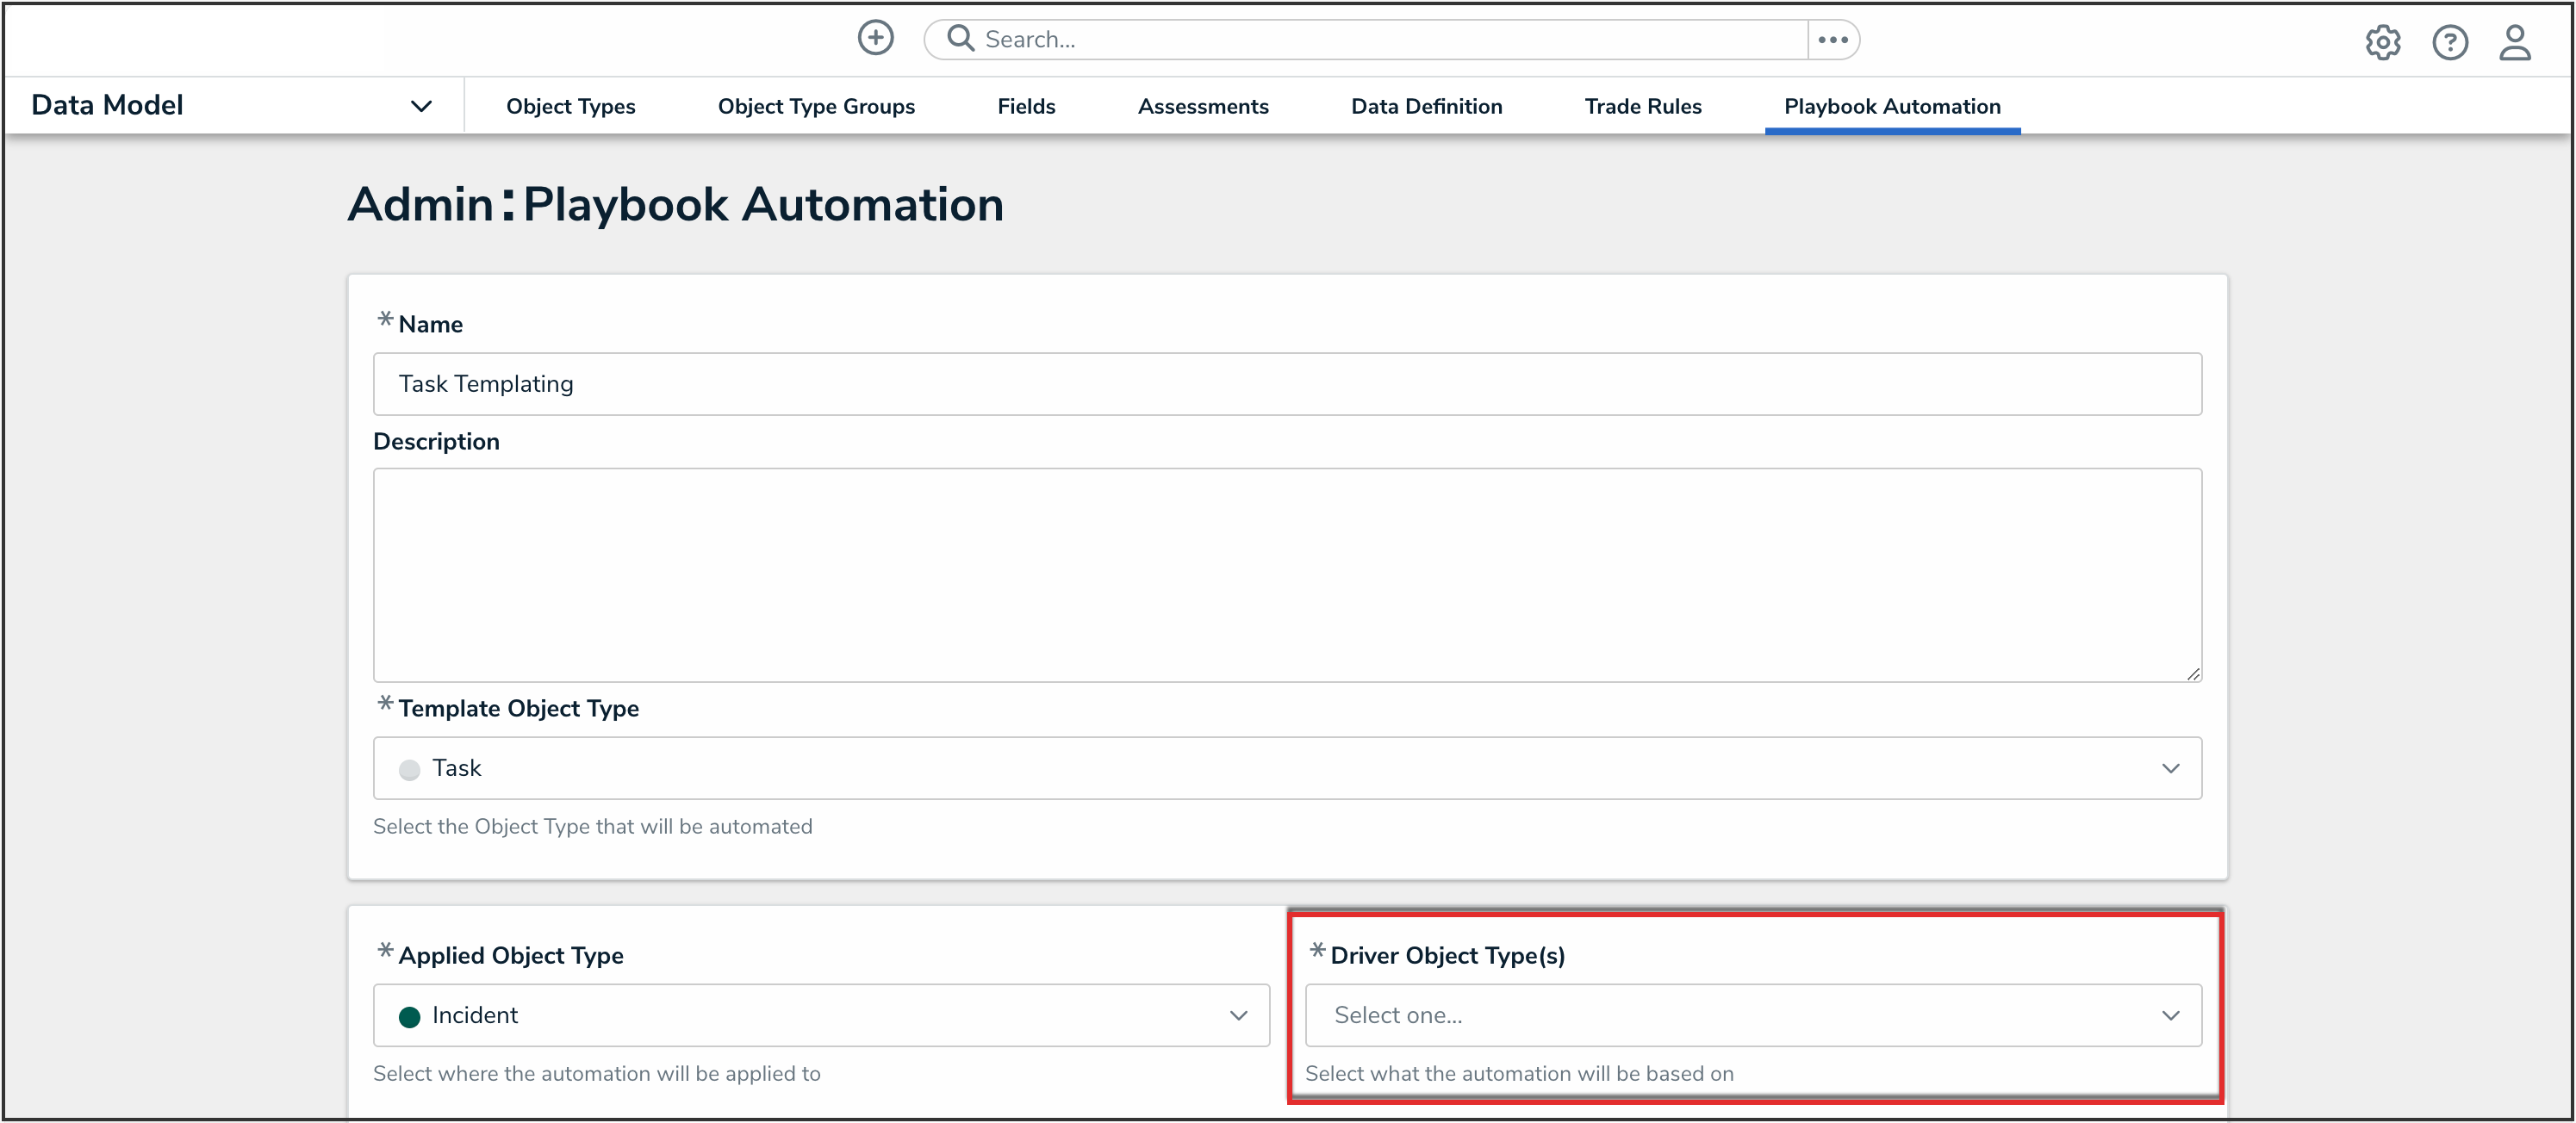Select the Trade Rules tab
Viewport: 2576px width, 1123px height.
[x=1642, y=106]
